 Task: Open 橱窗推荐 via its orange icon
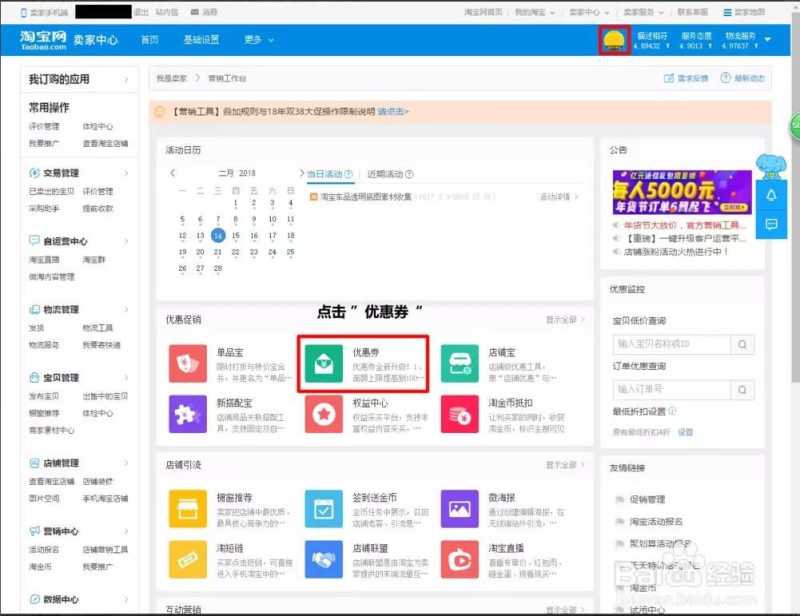pos(188,508)
